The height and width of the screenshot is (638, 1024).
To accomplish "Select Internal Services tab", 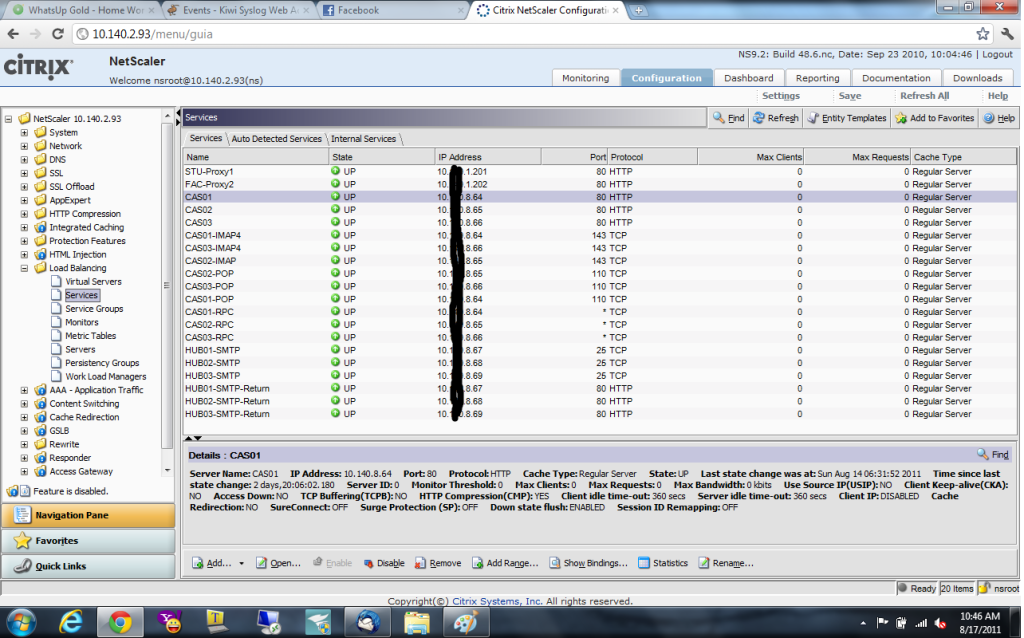I will tap(363, 138).
